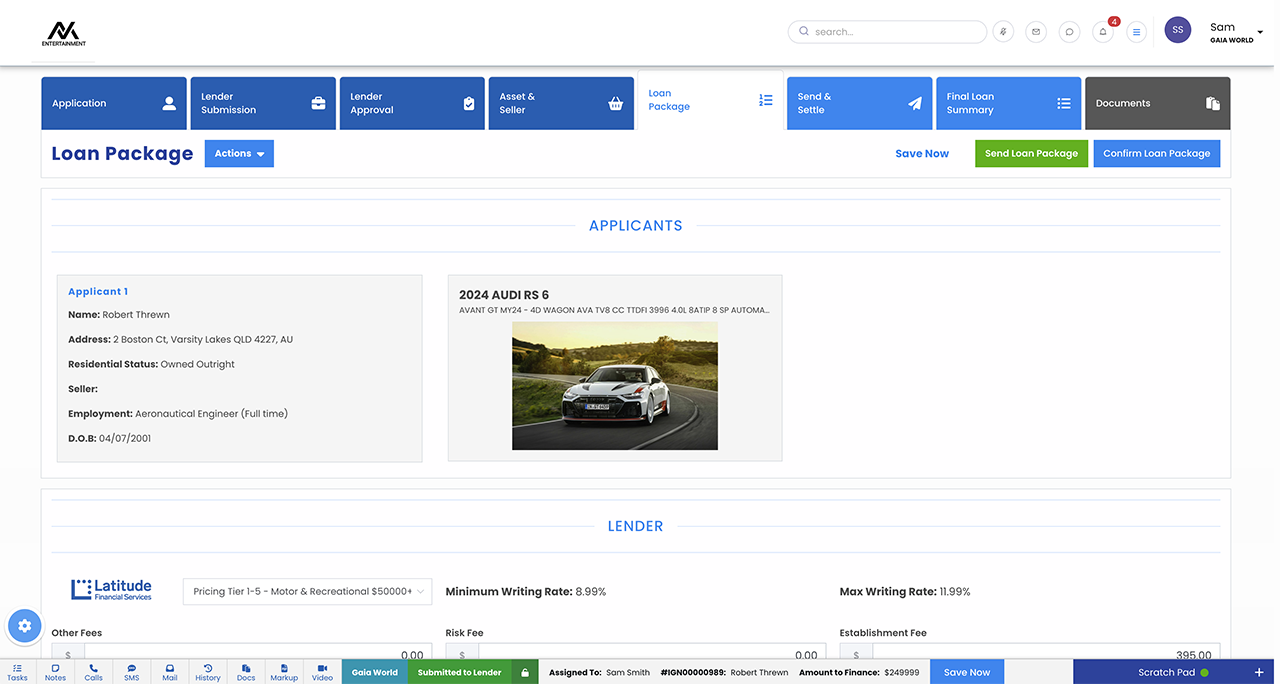Click the first round icon after search
The height and width of the screenshot is (684, 1280).
coord(1003,31)
